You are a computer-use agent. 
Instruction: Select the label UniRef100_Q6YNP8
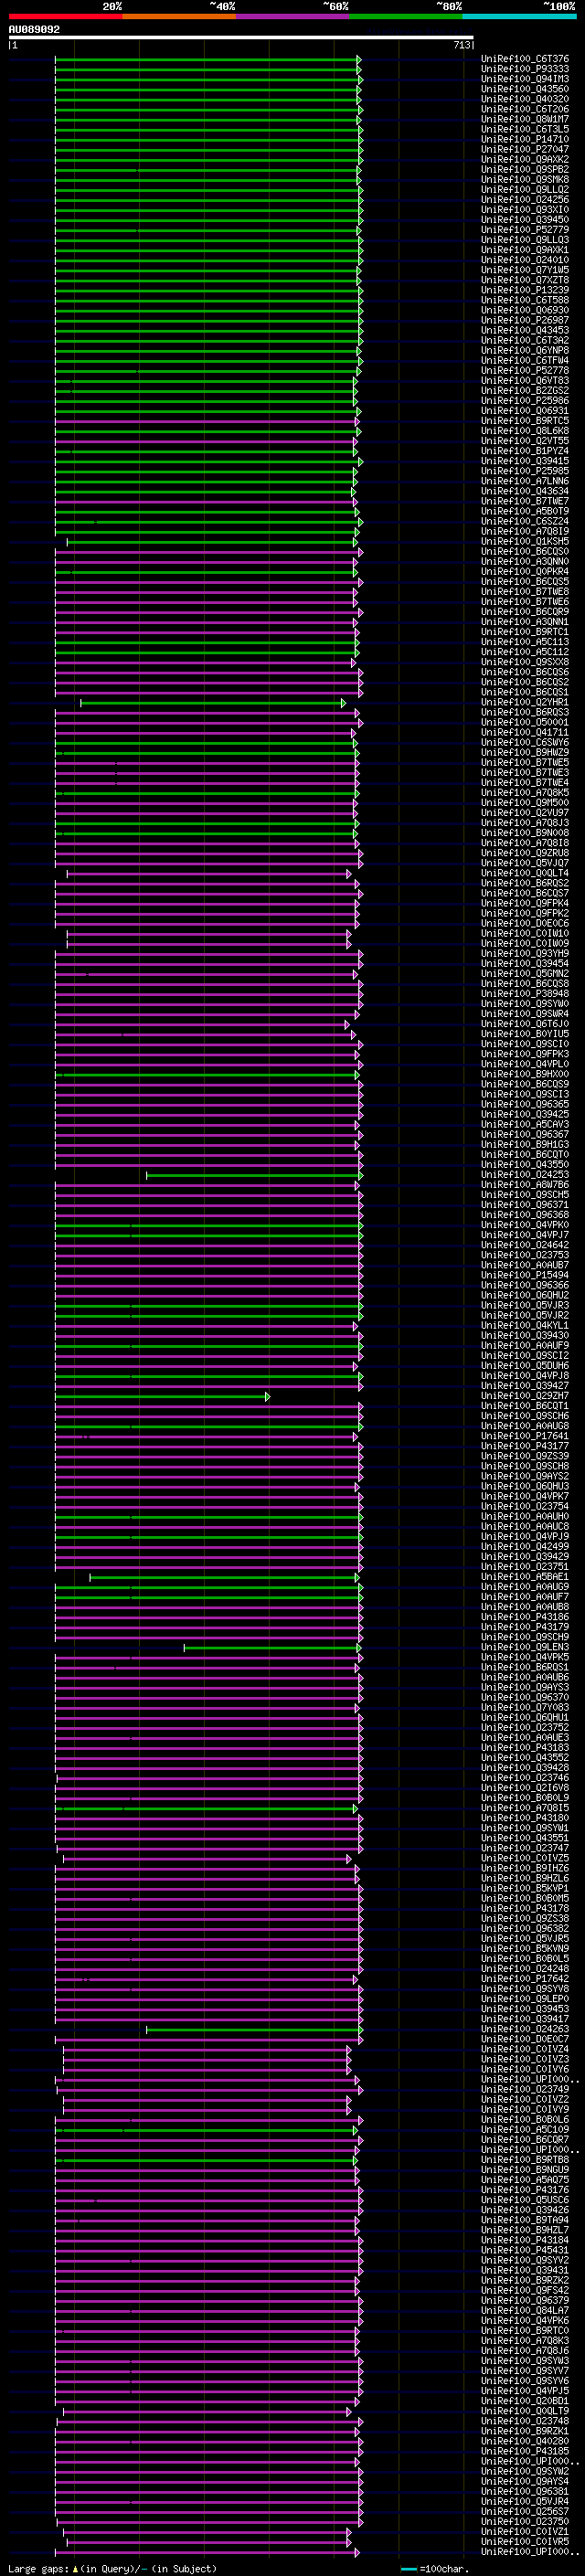point(525,351)
